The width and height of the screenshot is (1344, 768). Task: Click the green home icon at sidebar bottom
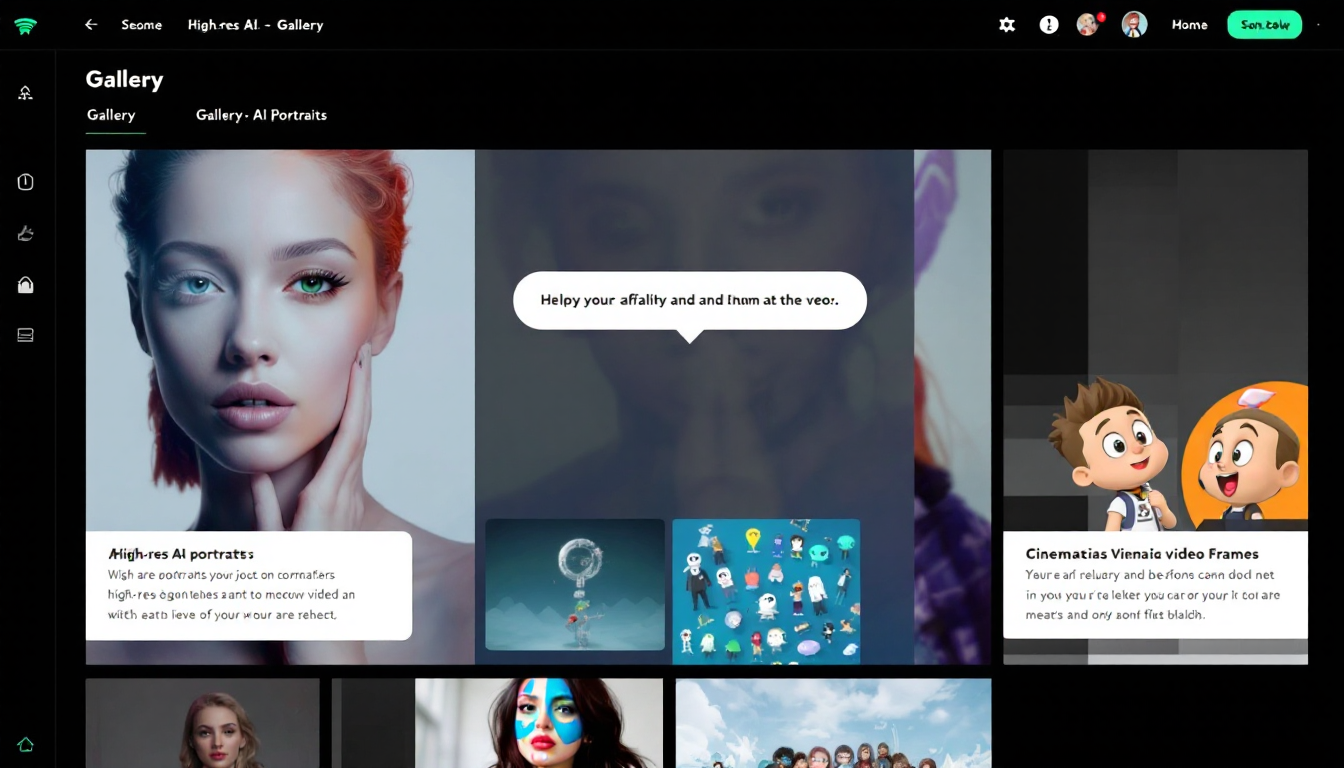point(26,744)
